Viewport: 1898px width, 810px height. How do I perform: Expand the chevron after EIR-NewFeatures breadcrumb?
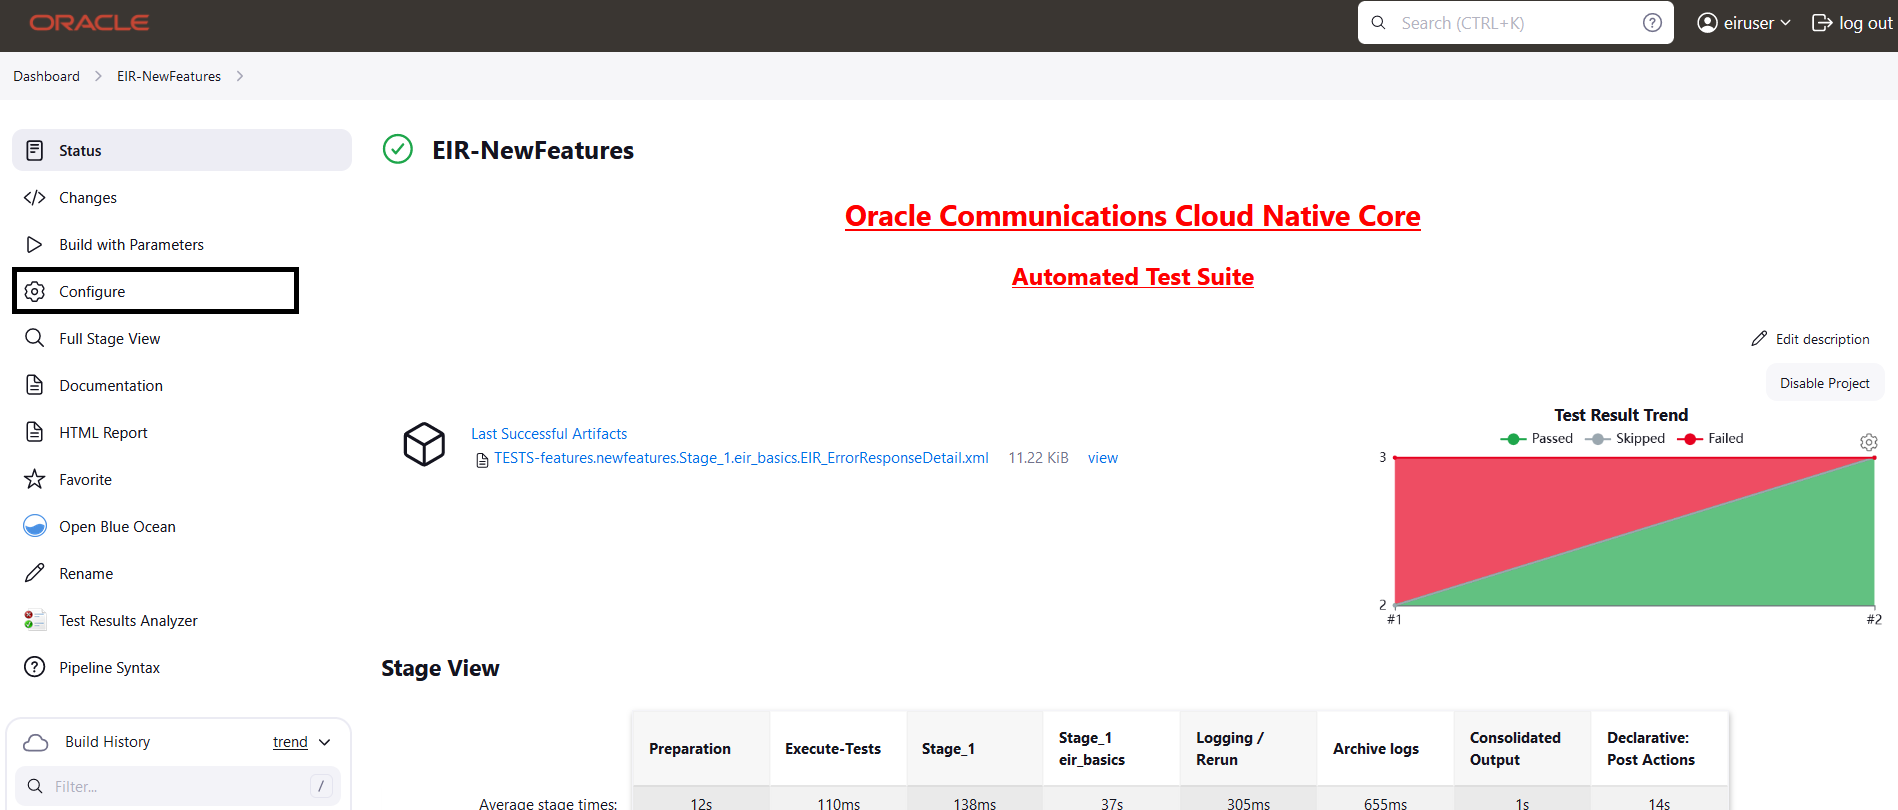[x=240, y=76]
